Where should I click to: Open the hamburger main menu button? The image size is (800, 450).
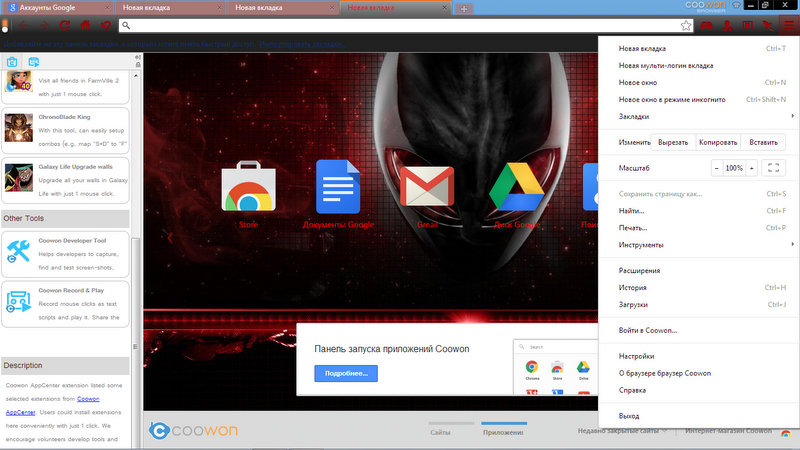[x=789, y=25]
